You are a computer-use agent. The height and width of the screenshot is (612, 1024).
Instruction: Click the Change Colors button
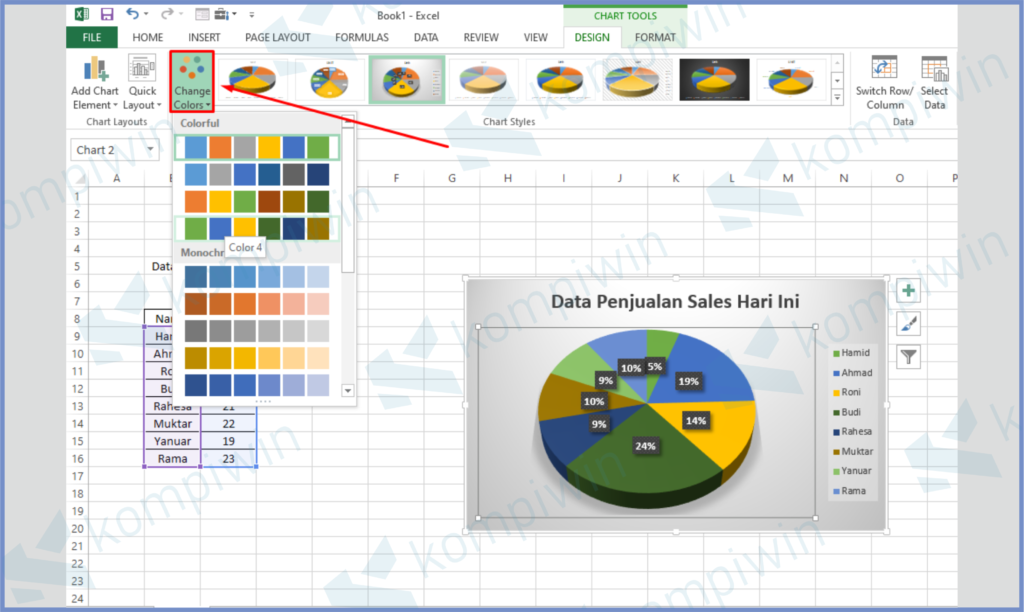(192, 82)
